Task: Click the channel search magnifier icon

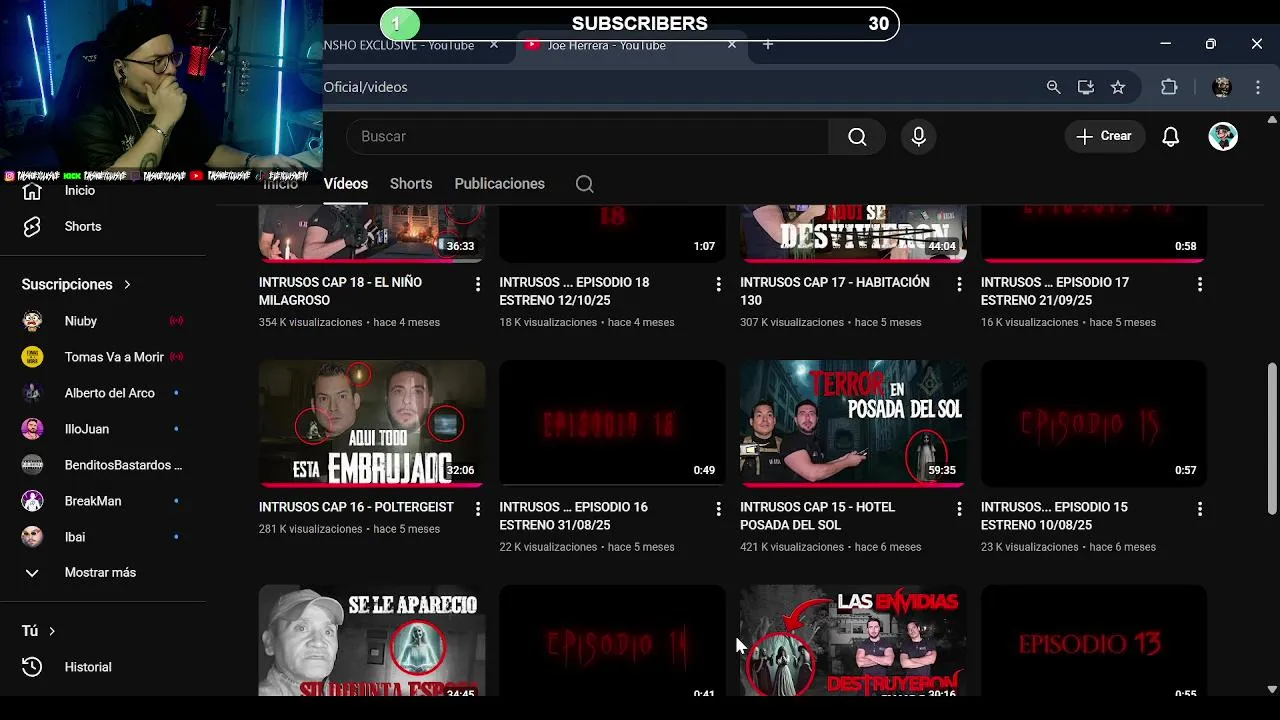Action: pos(585,184)
